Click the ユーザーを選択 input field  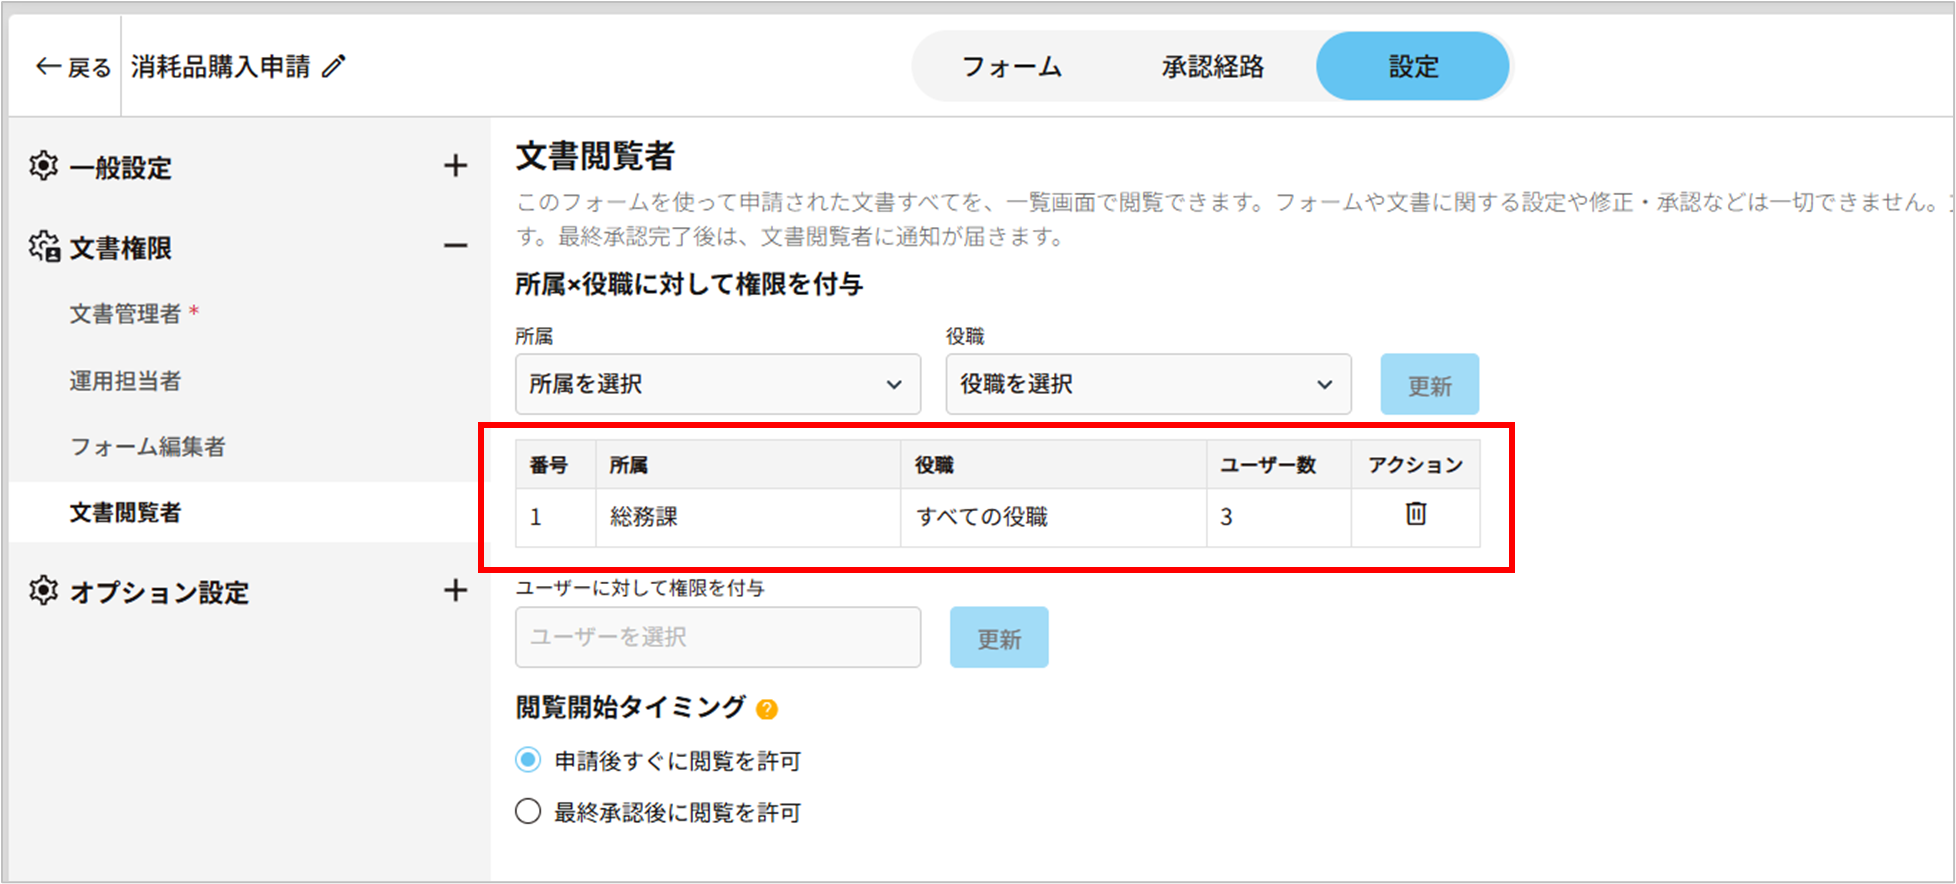point(717,637)
